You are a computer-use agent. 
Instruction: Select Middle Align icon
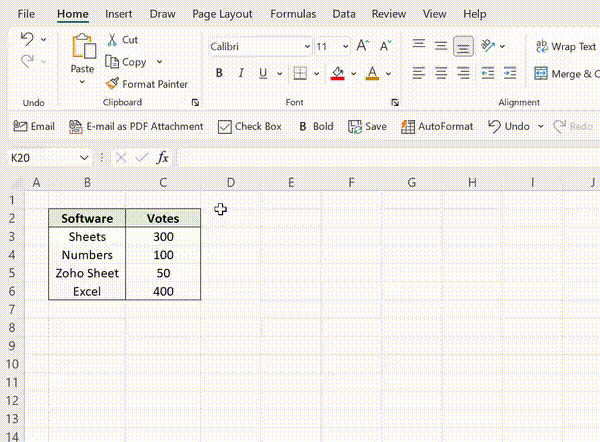441,46
